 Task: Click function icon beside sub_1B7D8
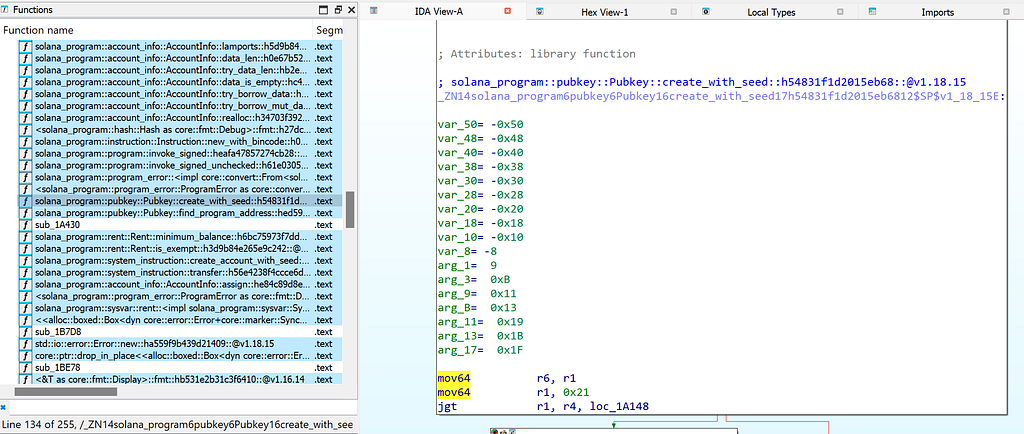coord(25,332)
